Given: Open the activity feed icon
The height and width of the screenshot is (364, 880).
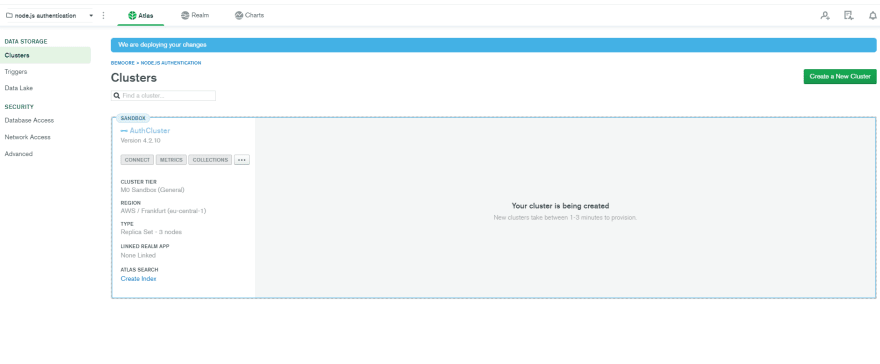Looking at the screenshot, I should tap(849, 16).
